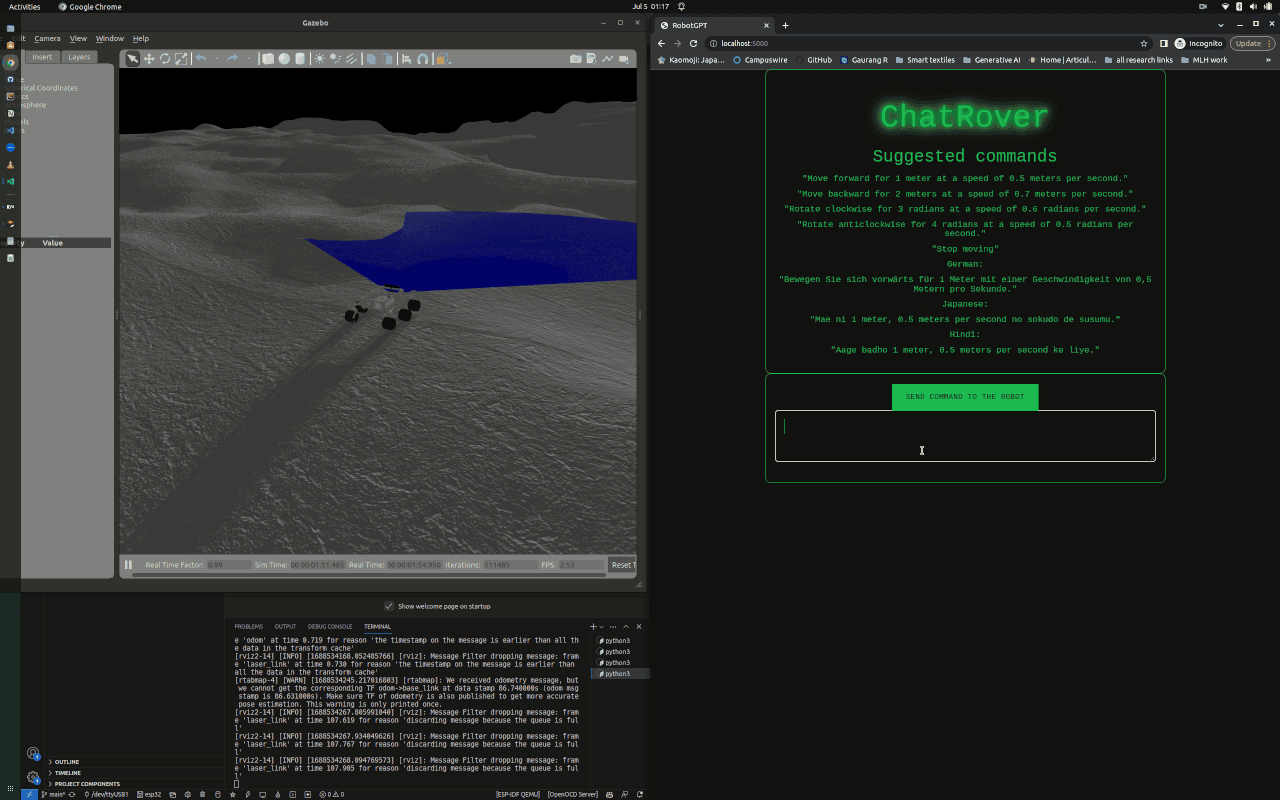Open the Gazebo Camera menu
This screenshot has height=800, width=1280.
47,38
